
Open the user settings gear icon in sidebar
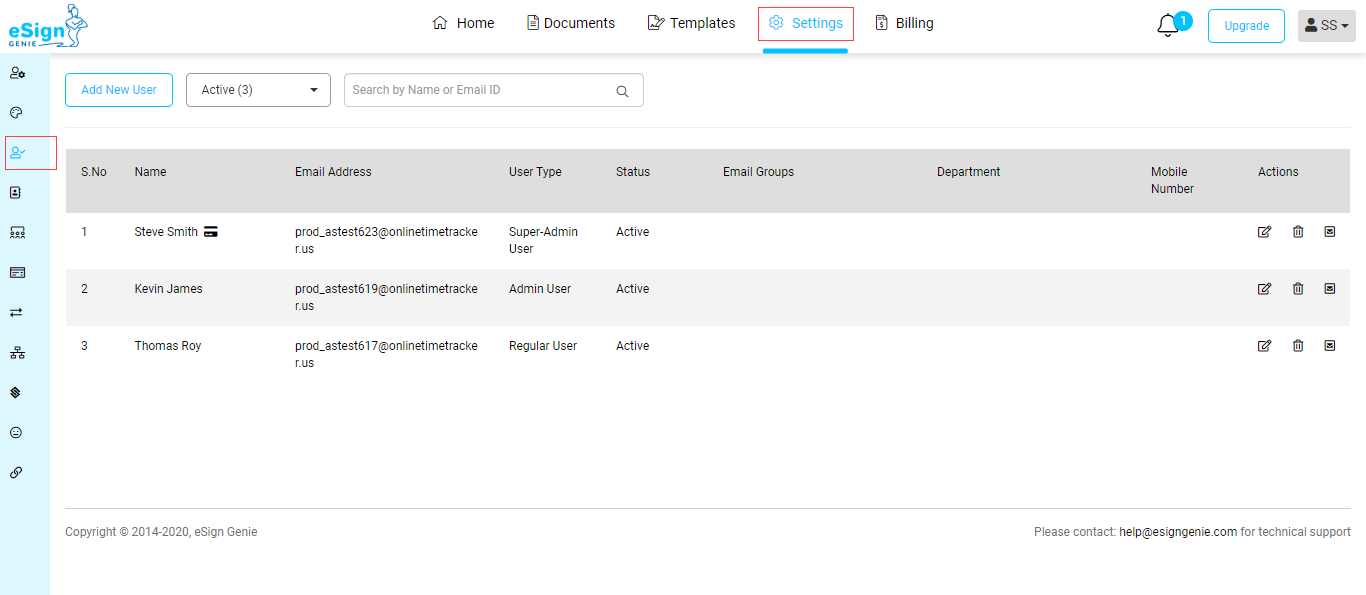(x=17, y=73)
